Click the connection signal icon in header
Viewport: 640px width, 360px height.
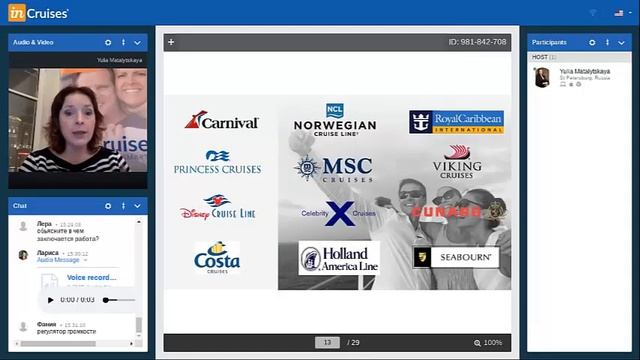point(593,13)
